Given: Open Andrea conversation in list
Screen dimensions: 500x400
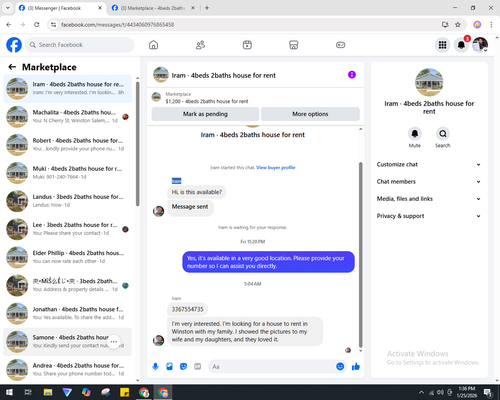Looking at the screenshot, I should pos(67,370).
